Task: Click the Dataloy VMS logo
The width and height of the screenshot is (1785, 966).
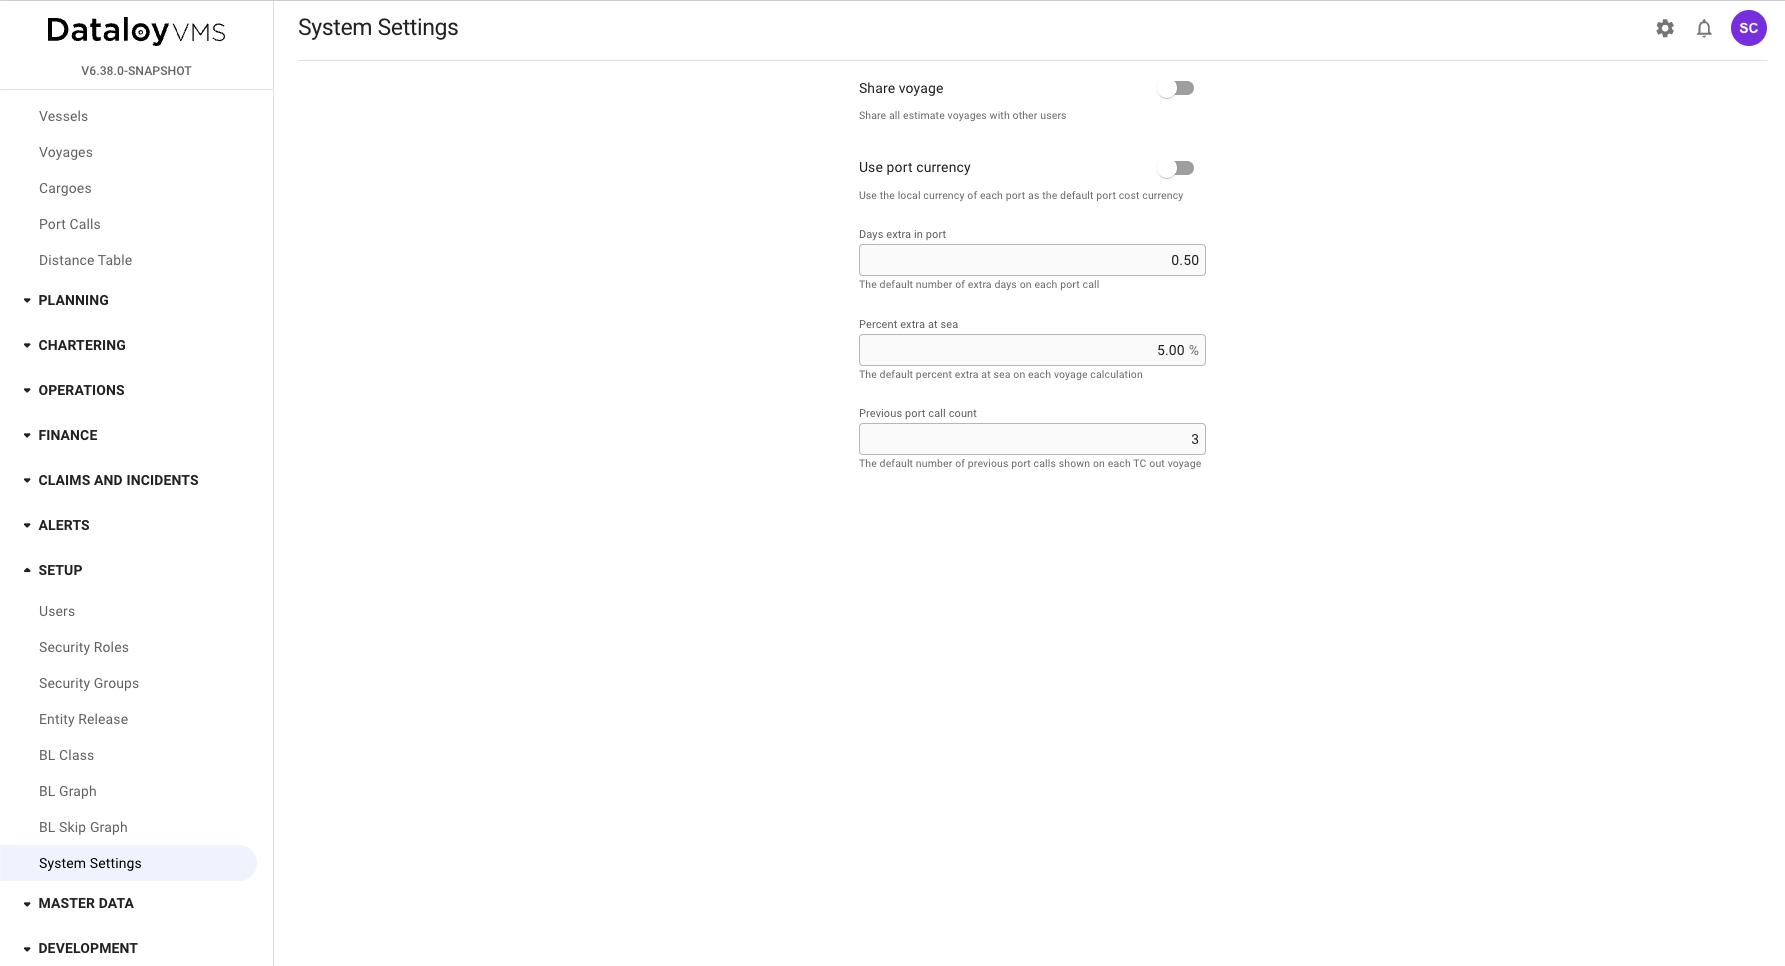Action: coord(136,31)
